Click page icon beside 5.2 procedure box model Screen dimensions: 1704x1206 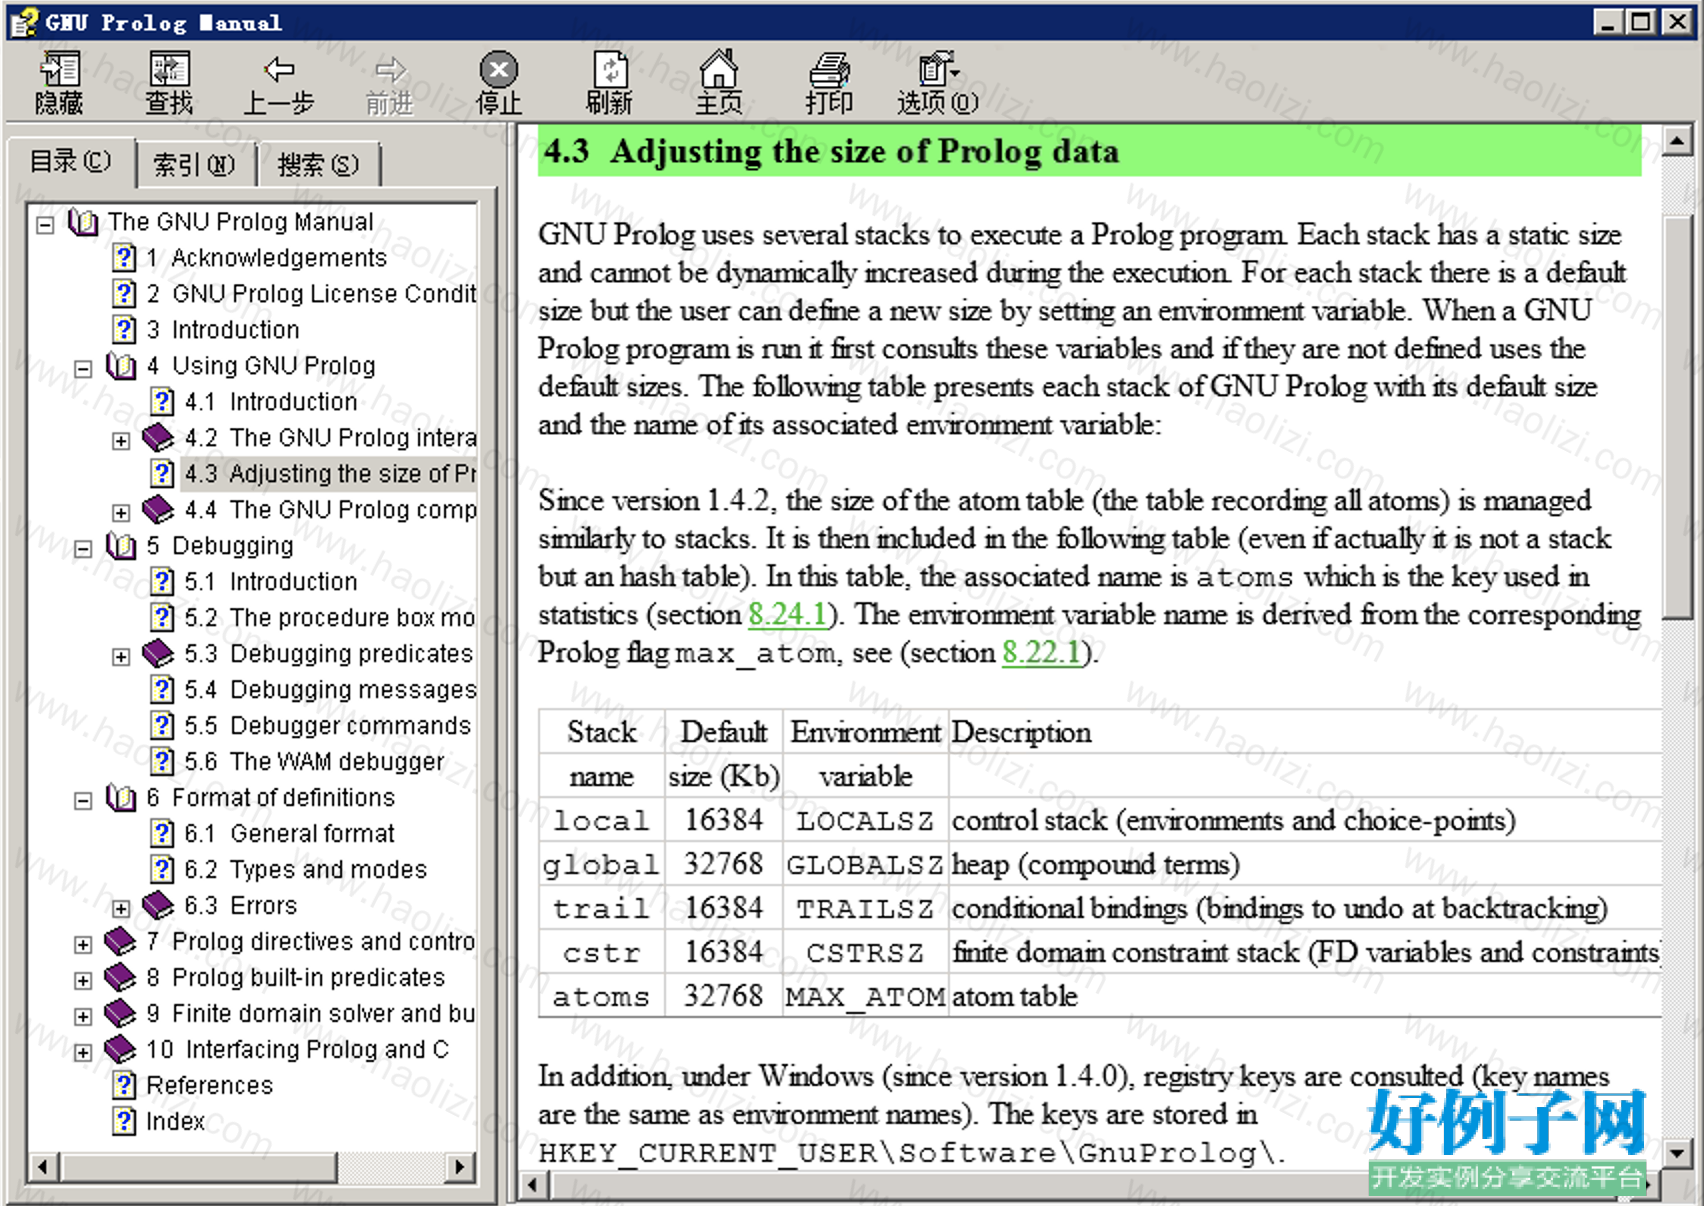(162, 617)
